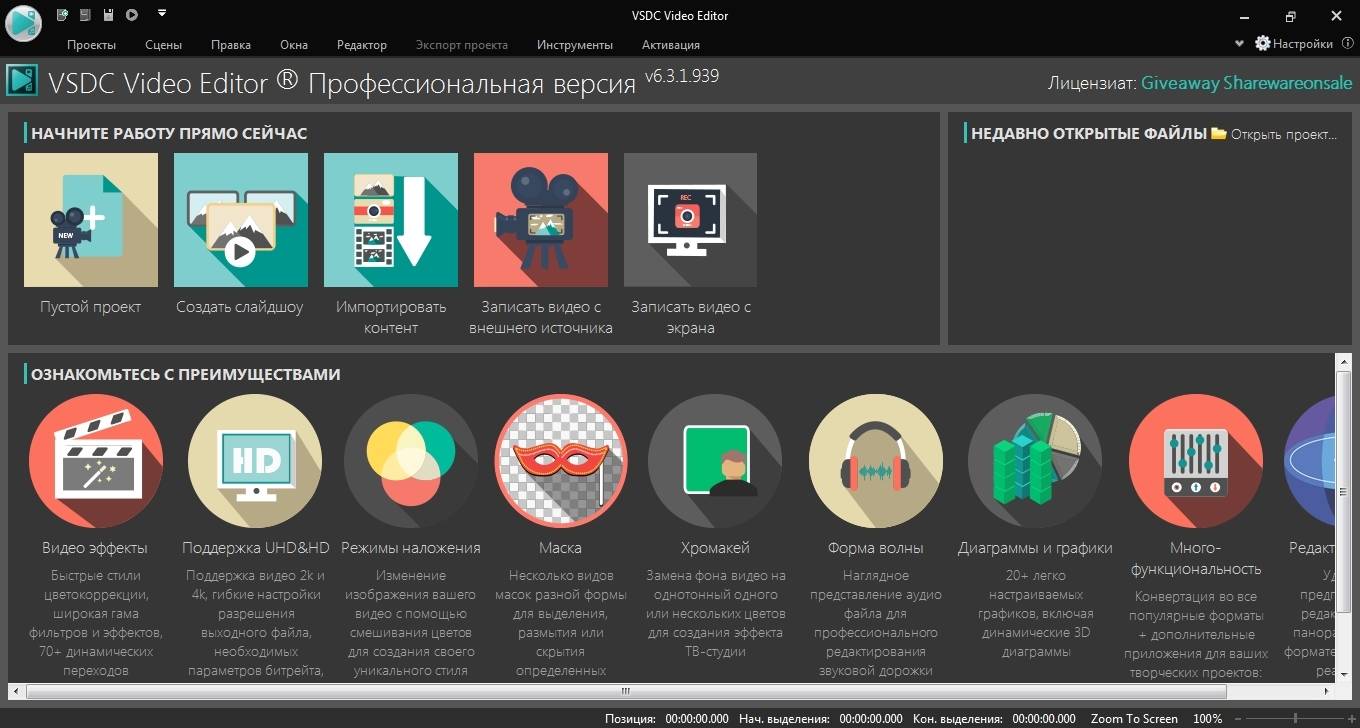Image resolution: width=1360 pixels, height=728 pixels.
Task: Click the Пустой проект label
Action: [x=91, y=307]
